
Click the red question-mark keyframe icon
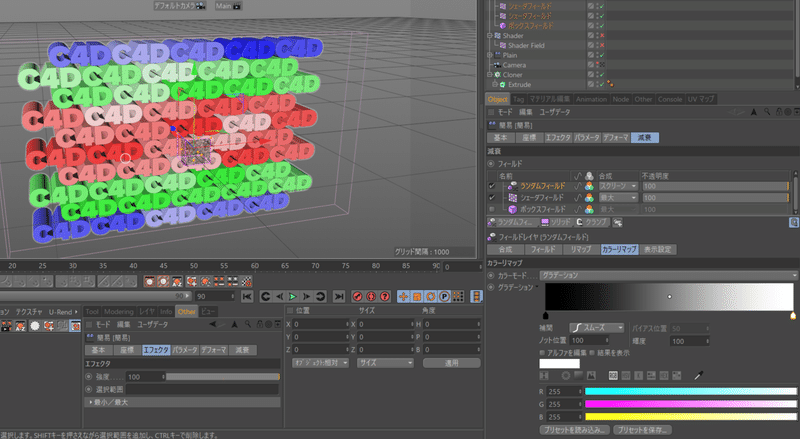[385, 296]
